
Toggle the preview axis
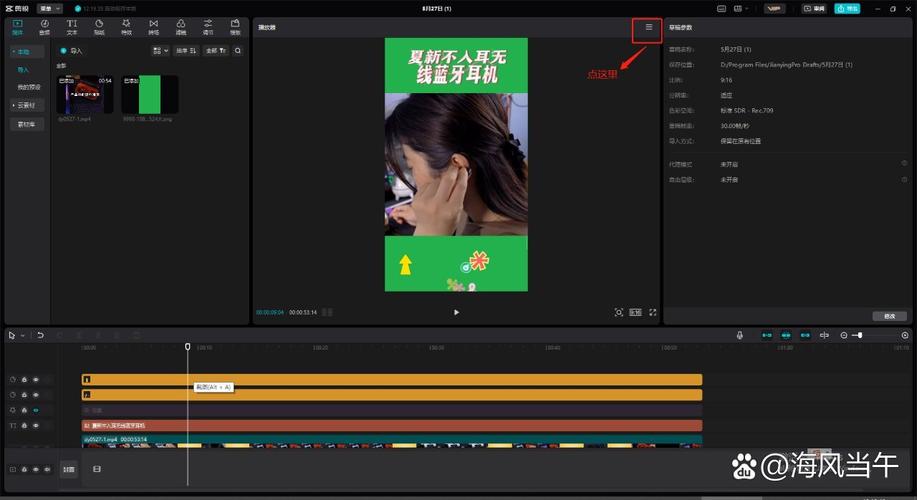tap(825, 335)
